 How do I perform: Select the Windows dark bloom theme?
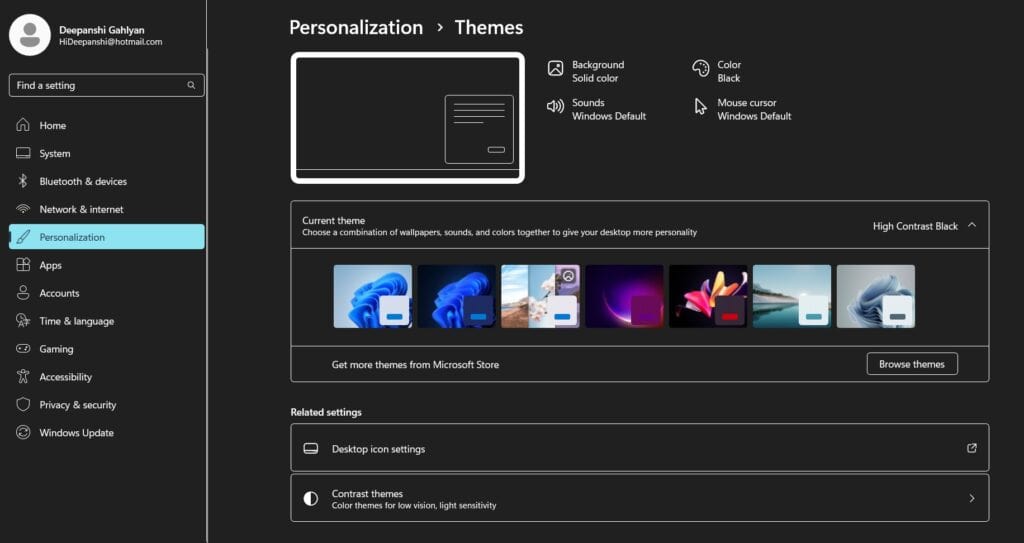(x=456, y=296)
